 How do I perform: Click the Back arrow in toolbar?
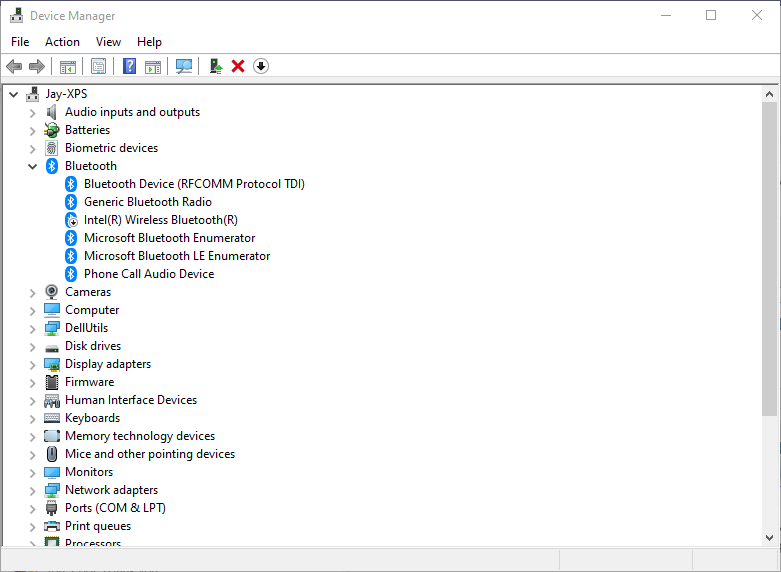tap(14, 66)
